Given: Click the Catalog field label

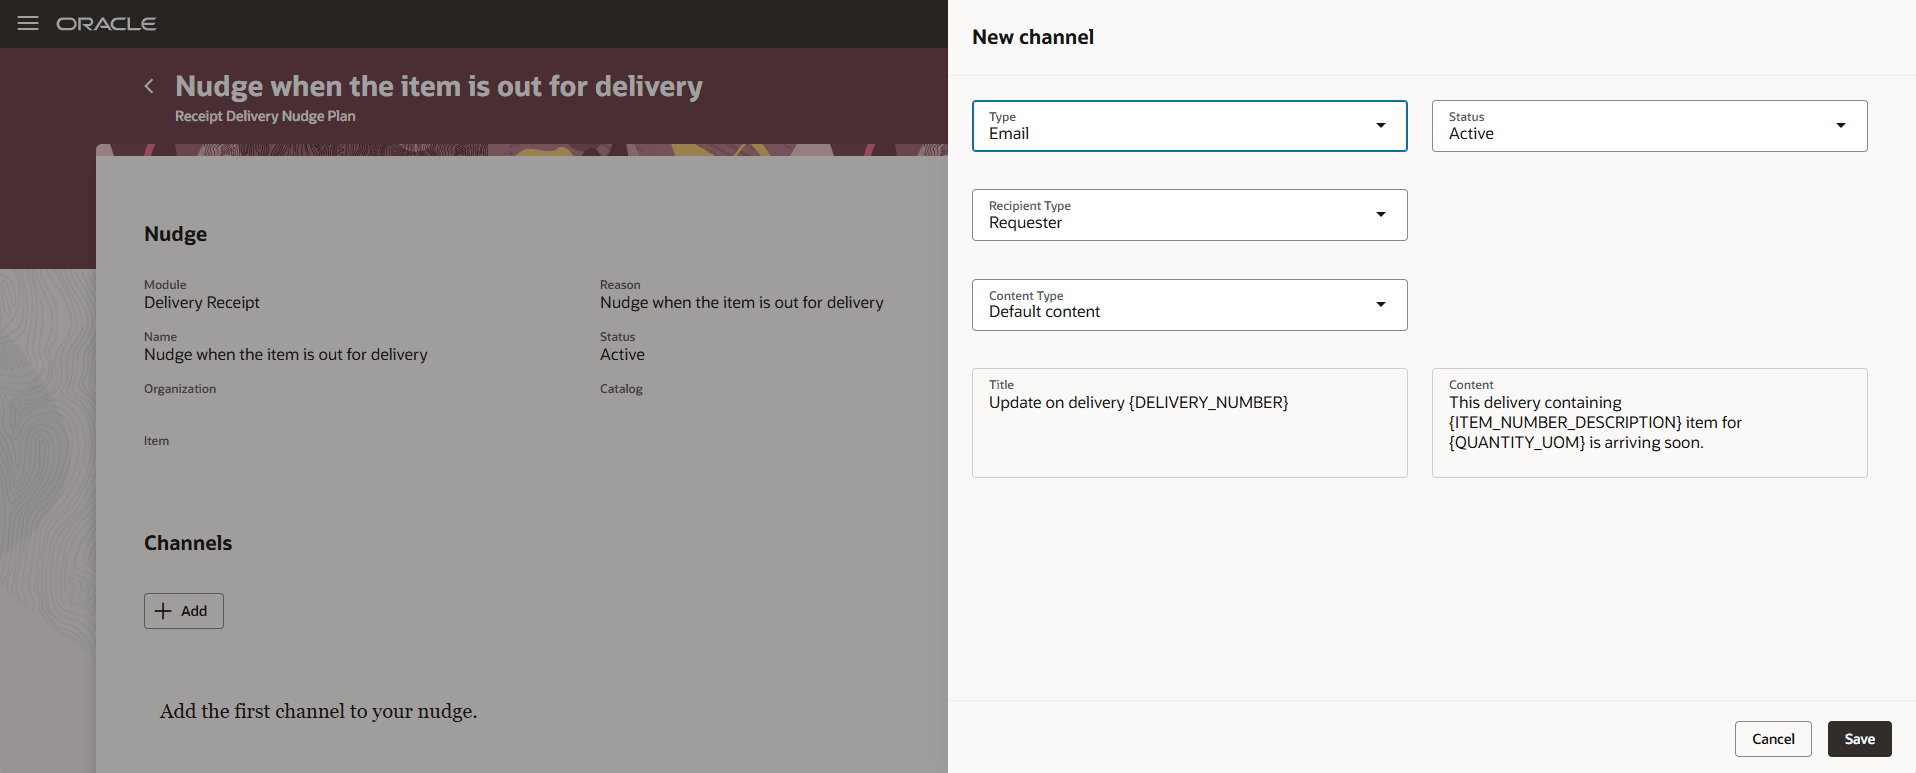Looking at the screenshot, I should pos(621,389).
